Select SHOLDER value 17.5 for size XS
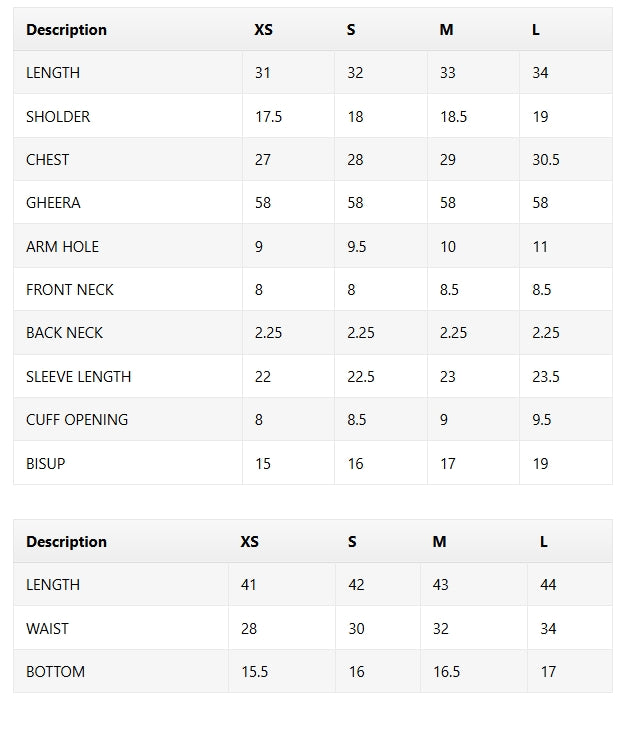 [x=268, y=117]
